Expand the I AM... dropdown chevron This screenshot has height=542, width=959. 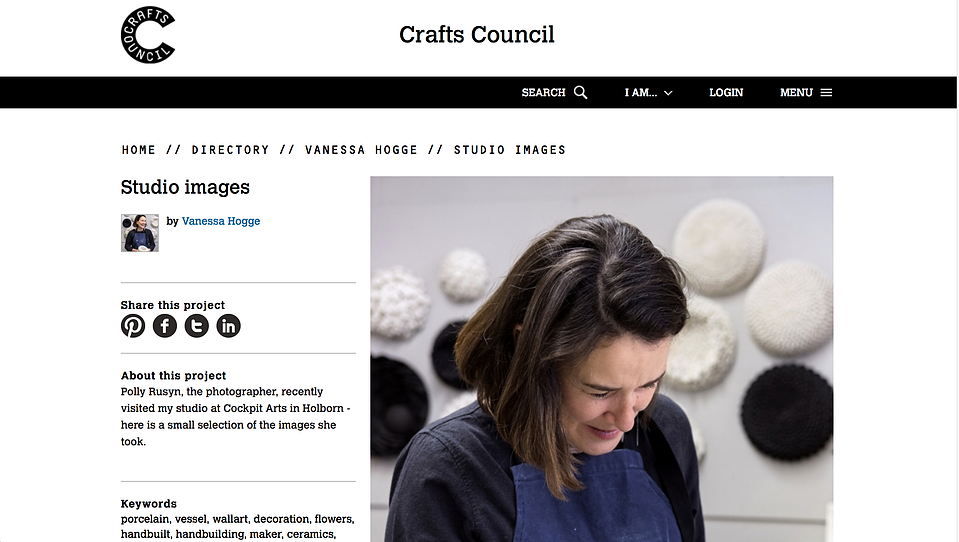tap(668, 93)
